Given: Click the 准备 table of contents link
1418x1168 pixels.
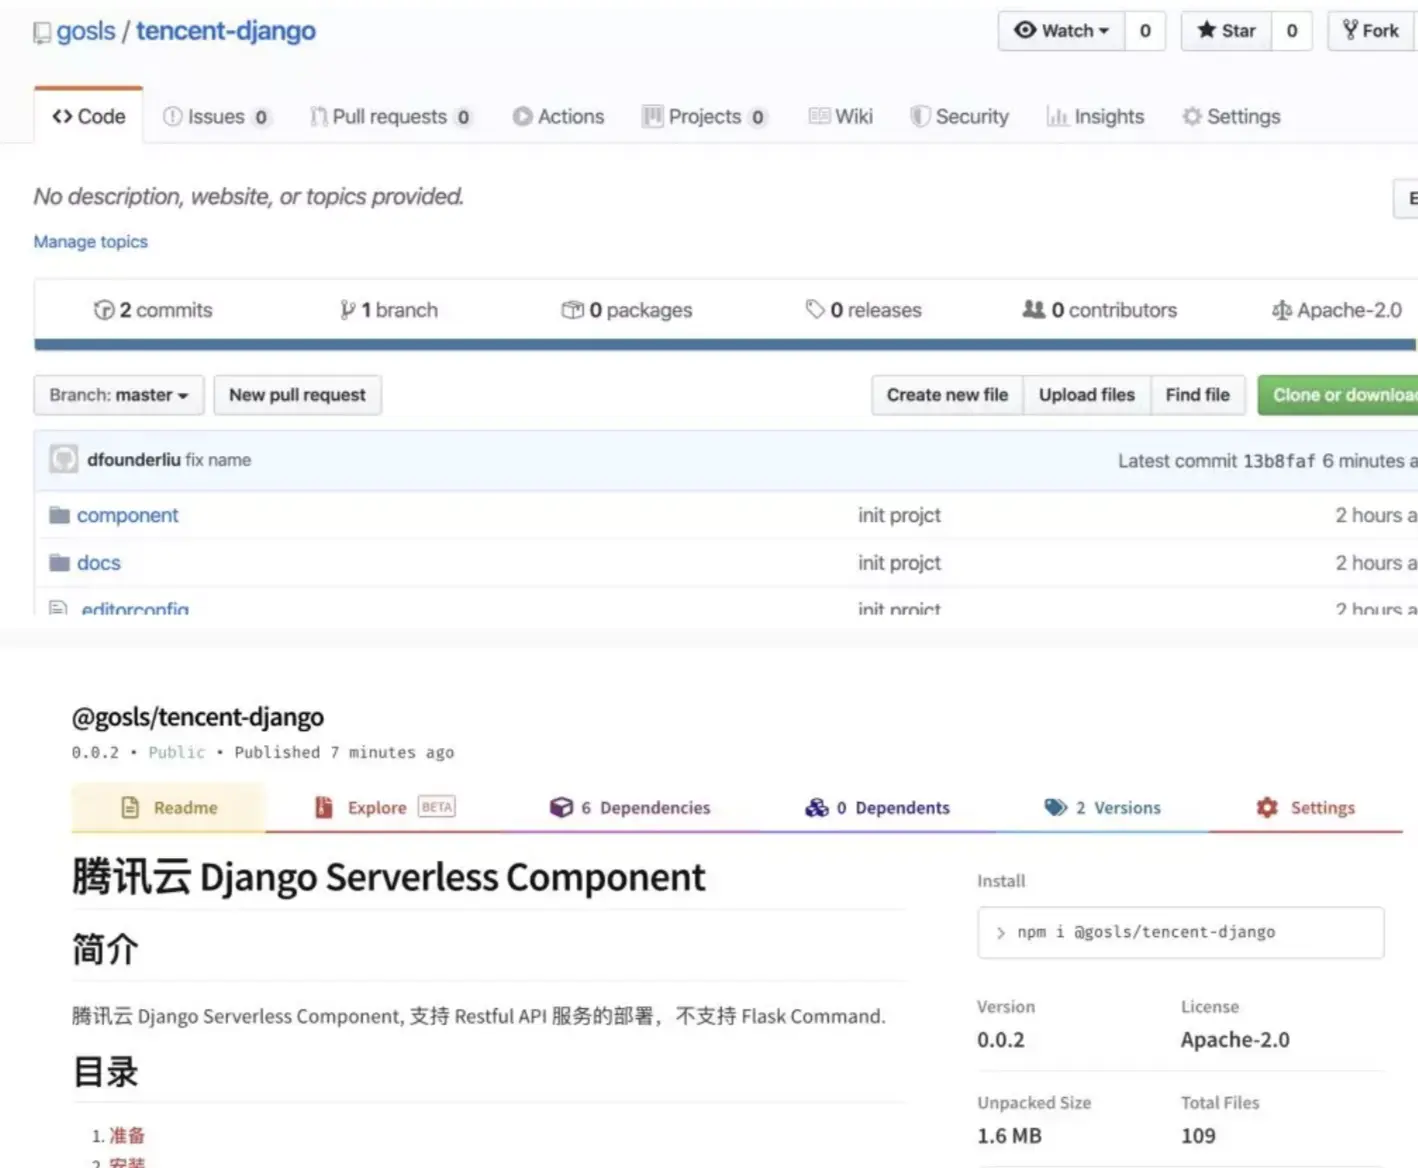Looking at the screenshot, I should coord(127,1135).
